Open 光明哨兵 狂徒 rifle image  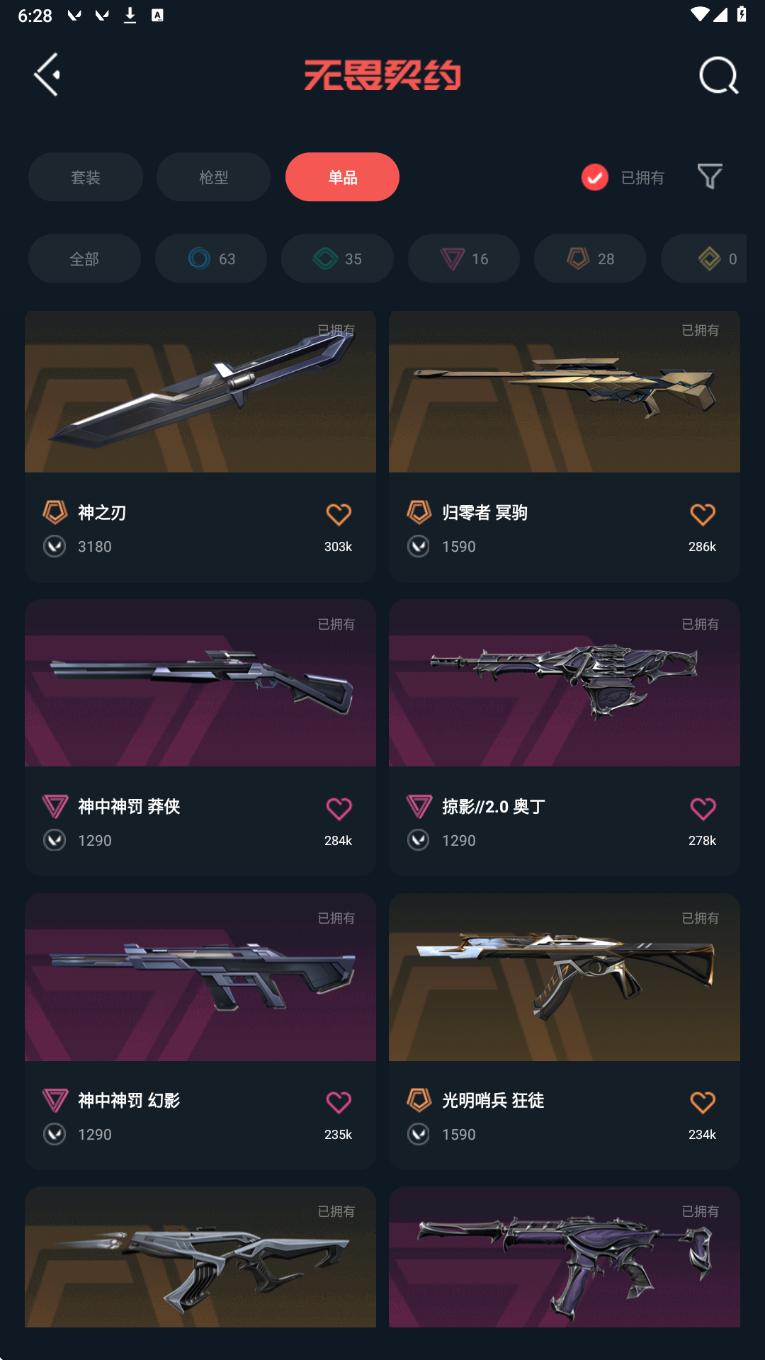click(564, 977)
